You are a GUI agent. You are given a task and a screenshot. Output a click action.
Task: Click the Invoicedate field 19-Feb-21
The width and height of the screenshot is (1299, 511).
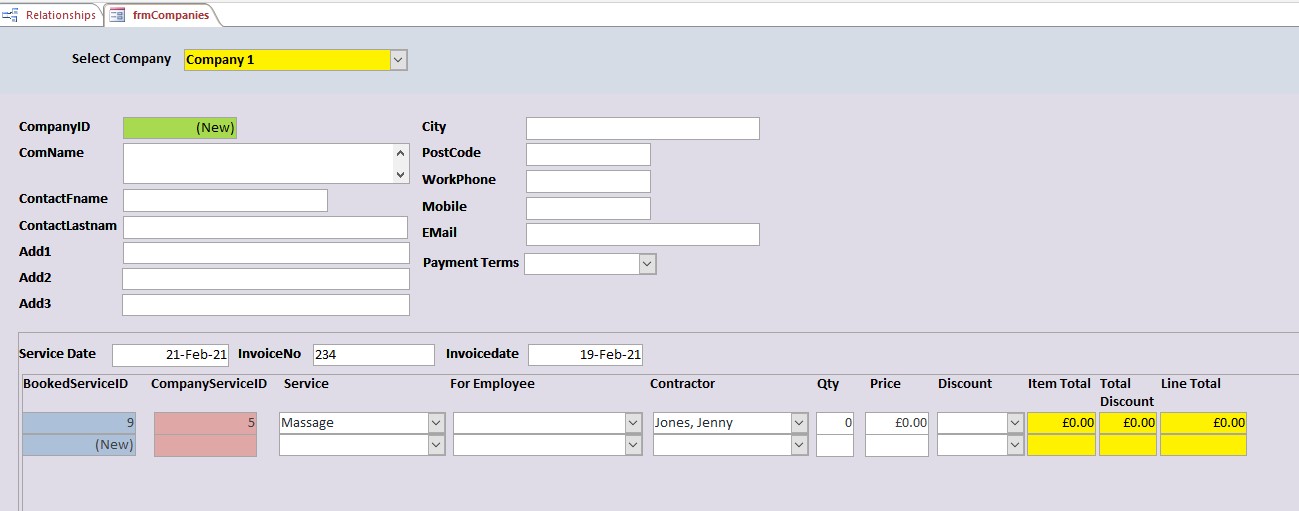pyautogui.click(x=586, y=355)
